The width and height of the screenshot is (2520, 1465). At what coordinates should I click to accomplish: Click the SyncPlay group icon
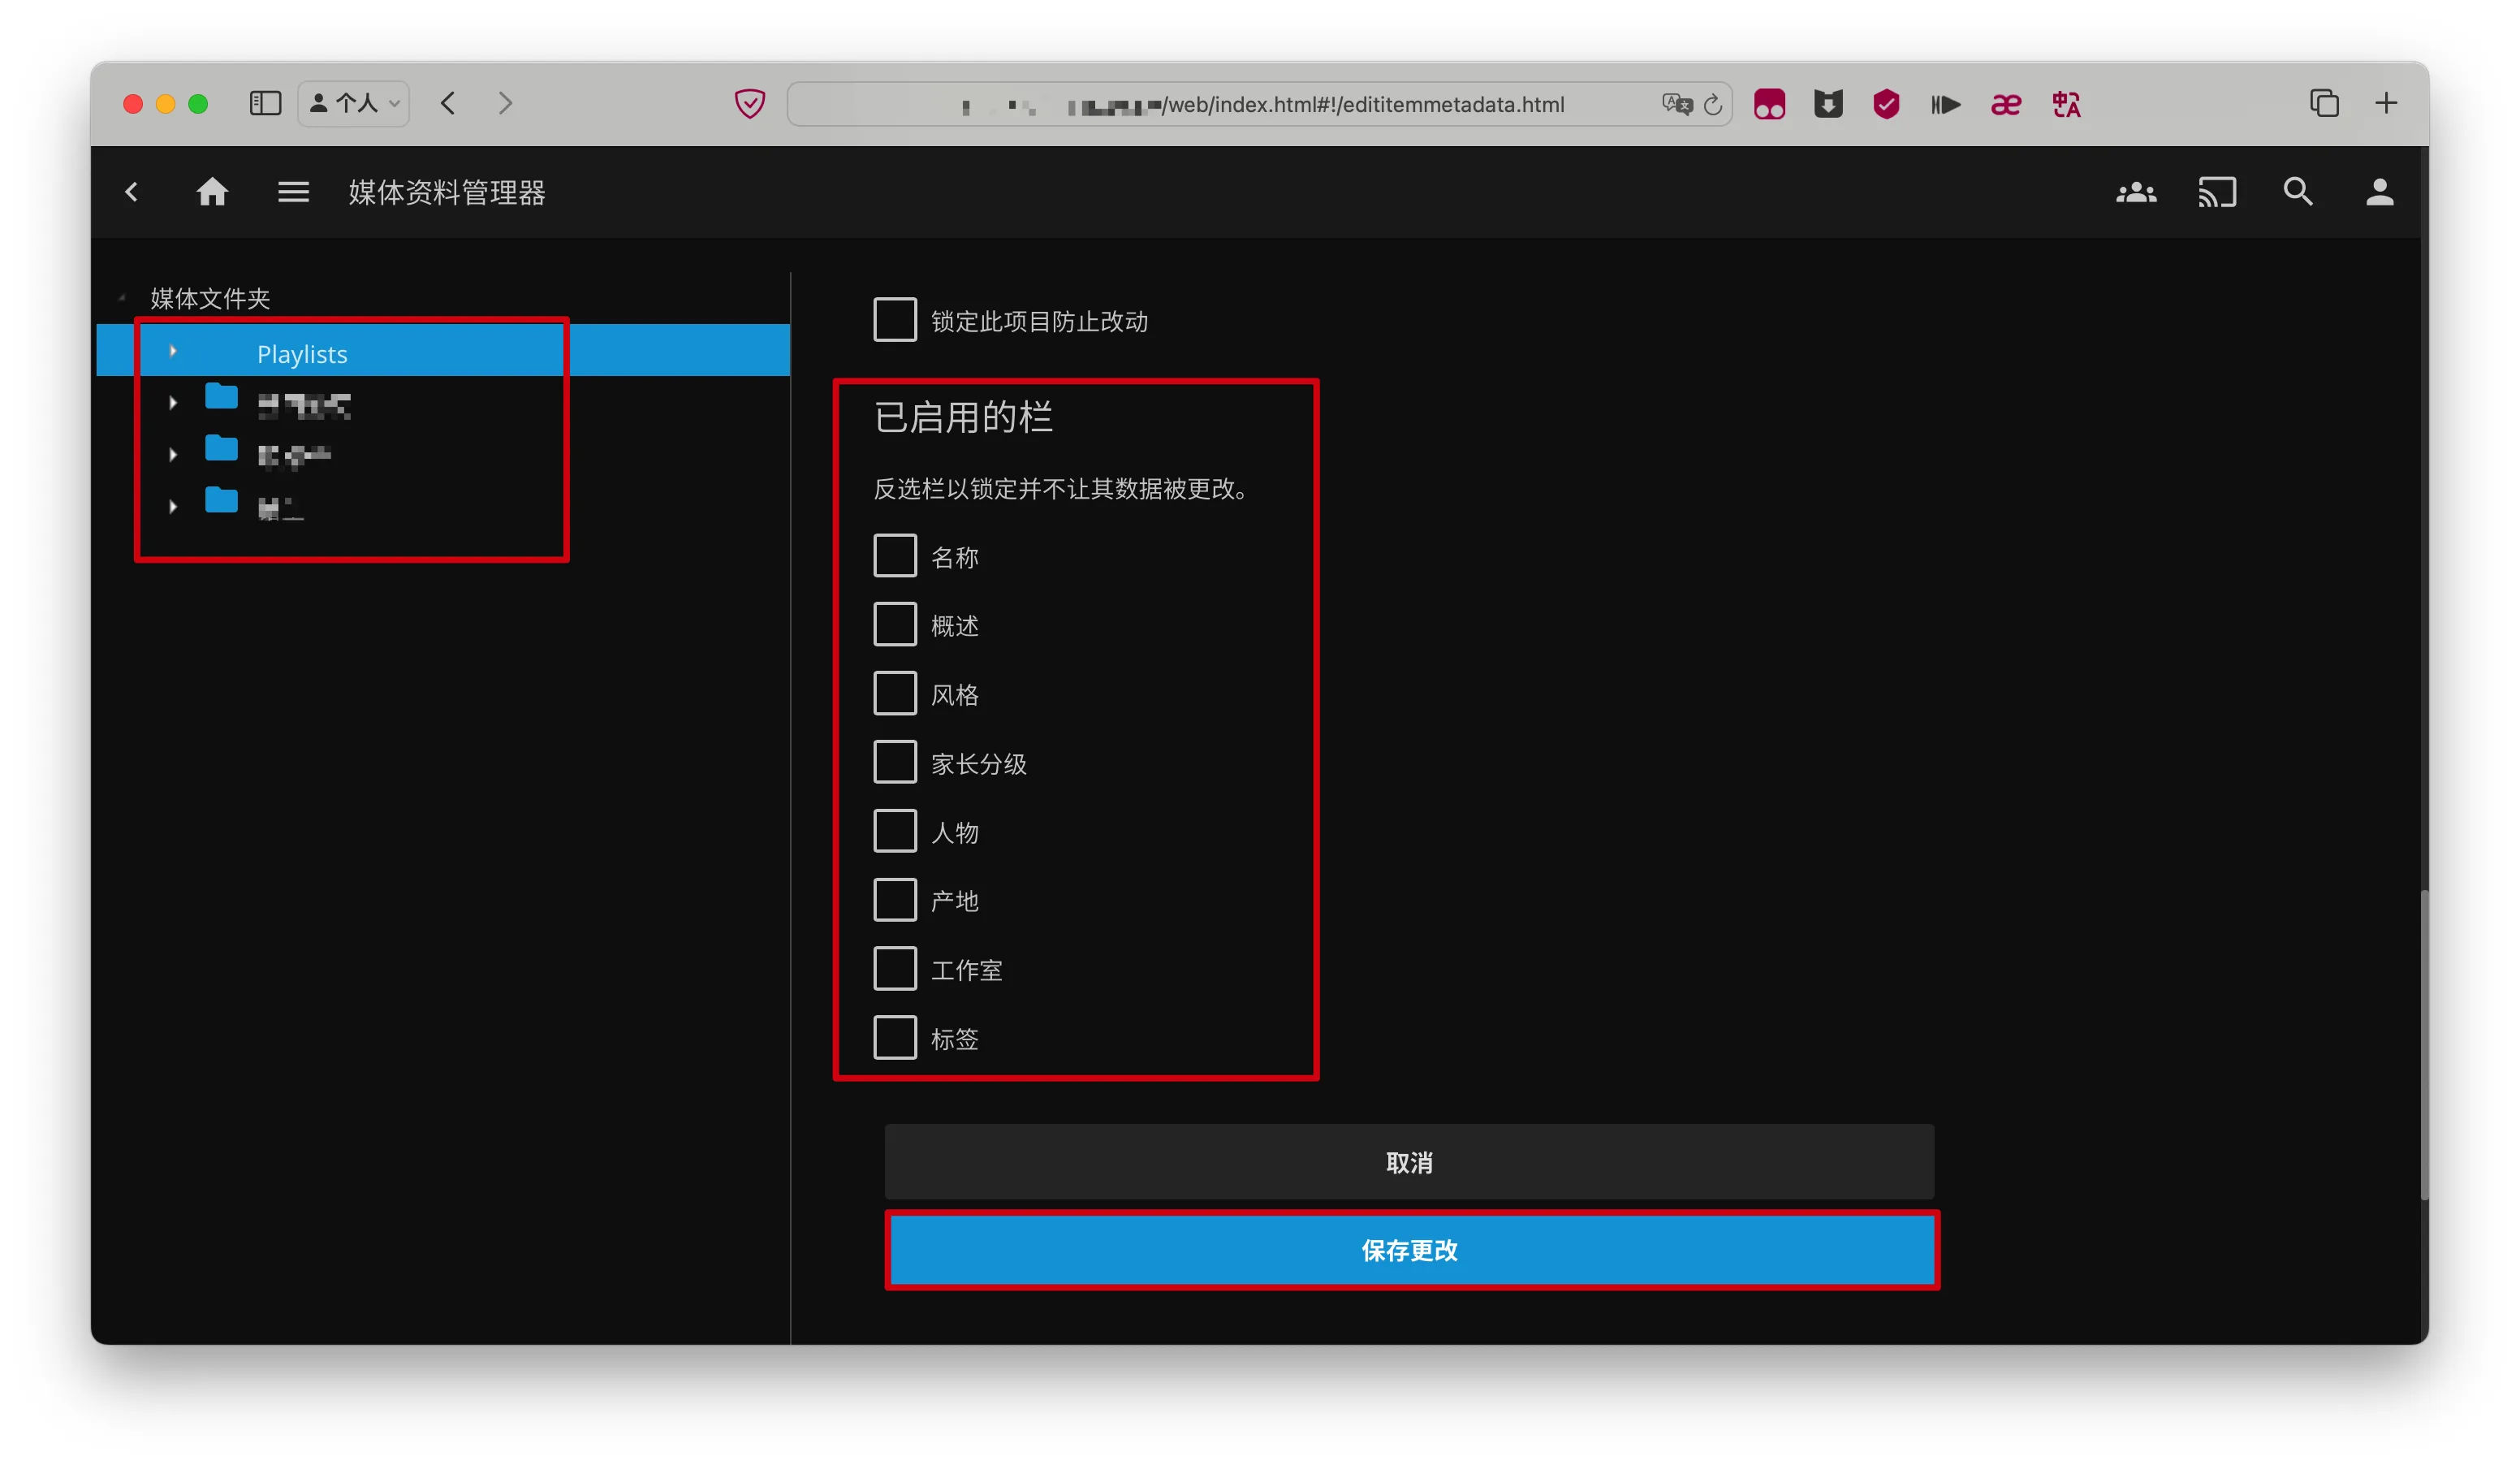pyautogui.click(x=2135, y=192)
